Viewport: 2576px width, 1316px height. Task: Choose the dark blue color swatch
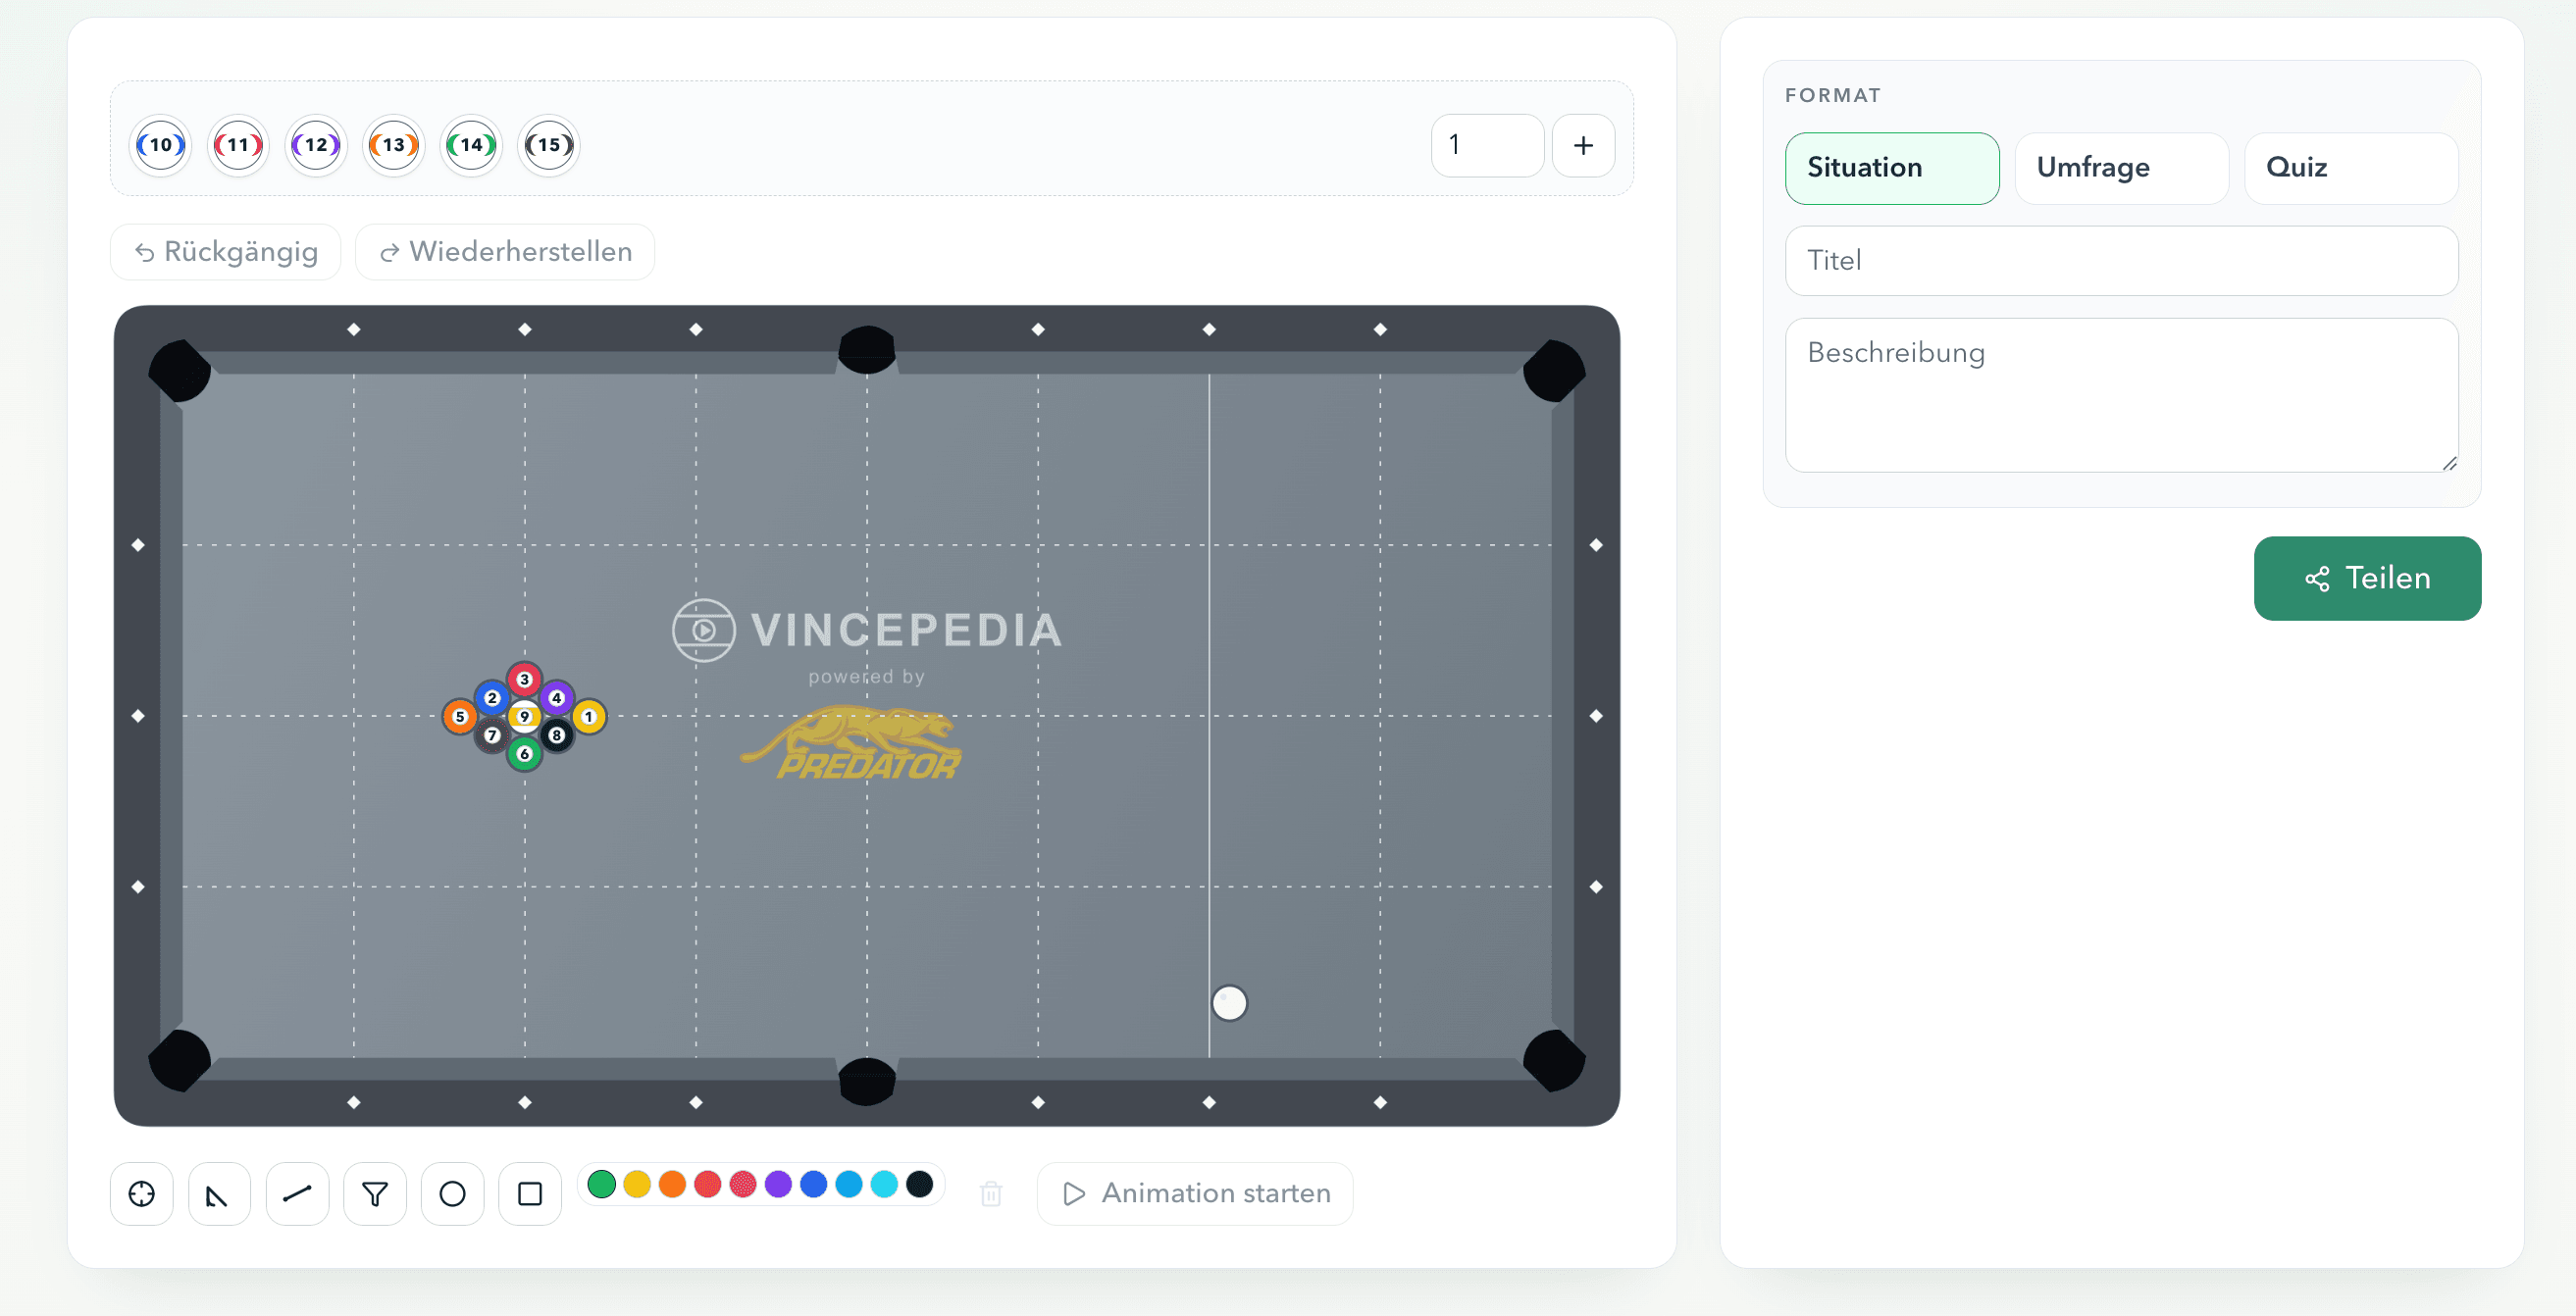814,1185
